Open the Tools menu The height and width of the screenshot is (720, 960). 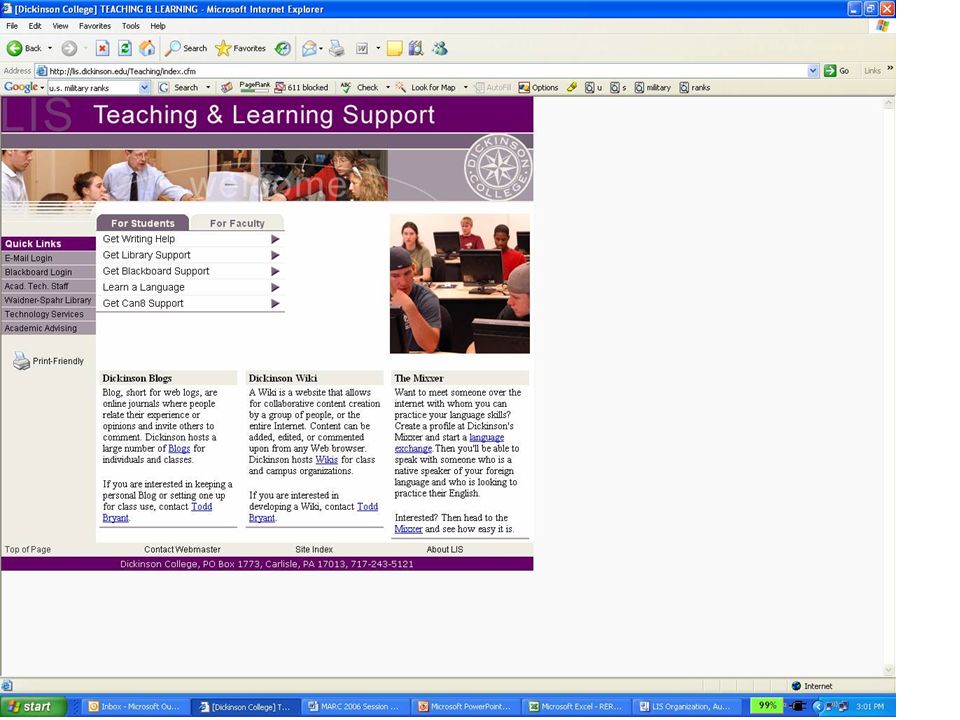(x=130, y=26)
